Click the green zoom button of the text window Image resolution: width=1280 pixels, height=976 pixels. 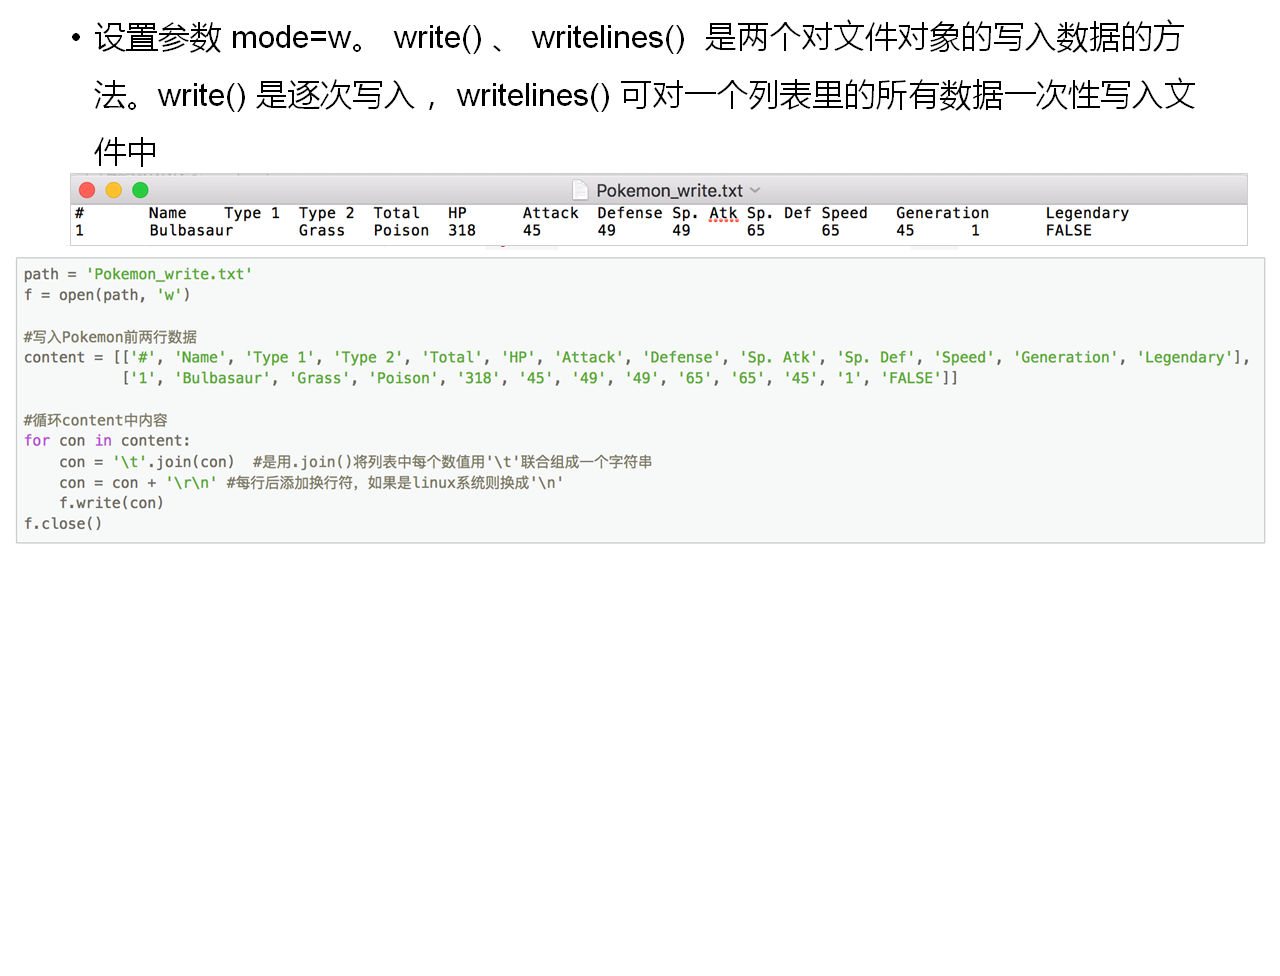140,190
